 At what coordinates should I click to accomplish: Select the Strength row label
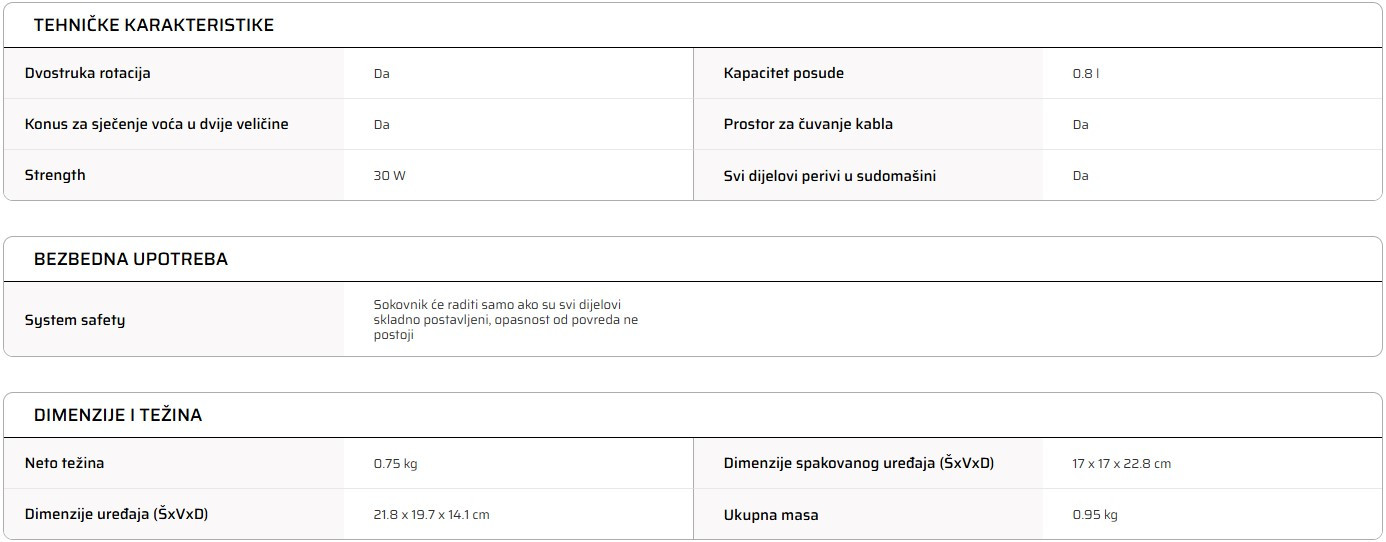click(x=55, y=175)
